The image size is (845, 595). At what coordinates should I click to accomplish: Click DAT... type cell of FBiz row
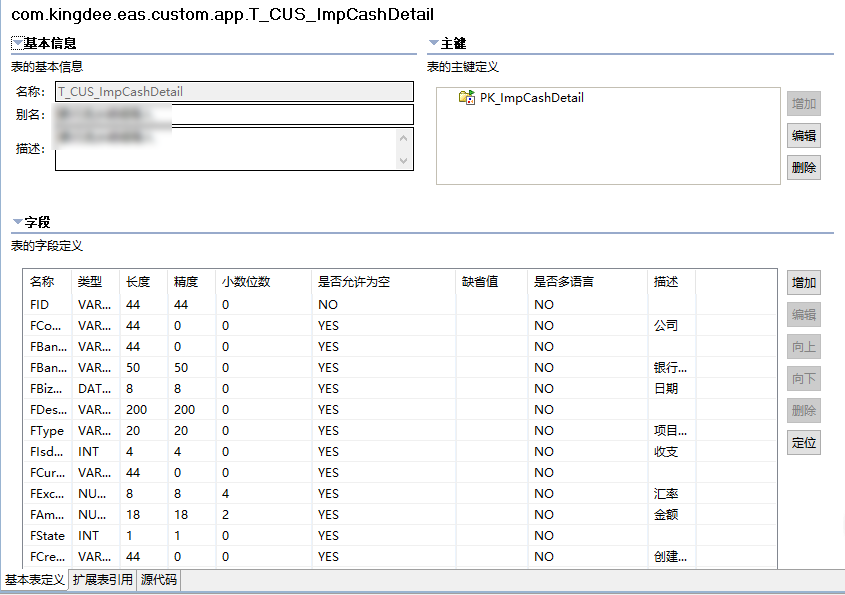click(94, 389)
